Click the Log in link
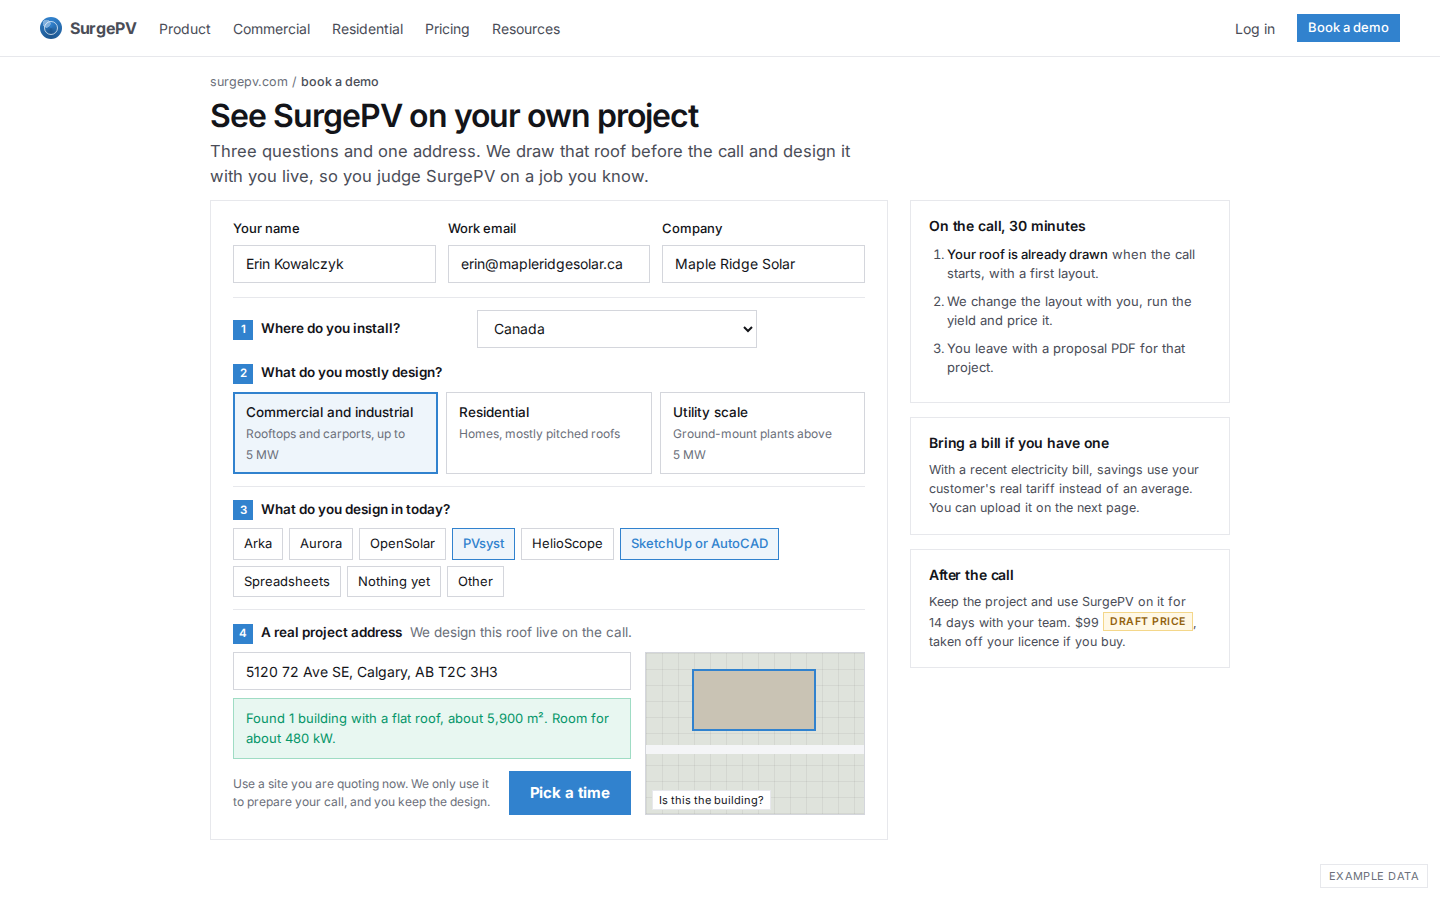Viewport: 1440px width, 900px height. (1255, 29)
